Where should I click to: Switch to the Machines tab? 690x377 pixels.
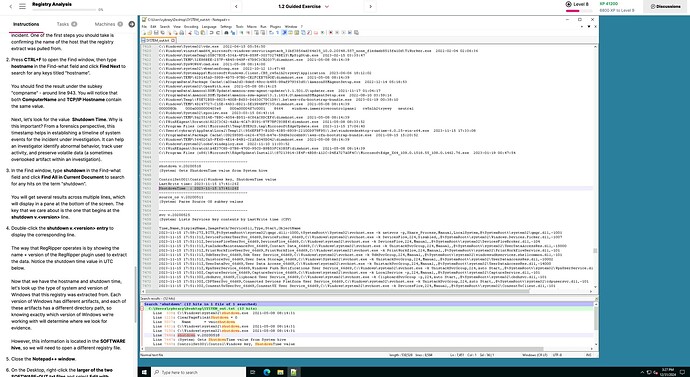[109, 24]
